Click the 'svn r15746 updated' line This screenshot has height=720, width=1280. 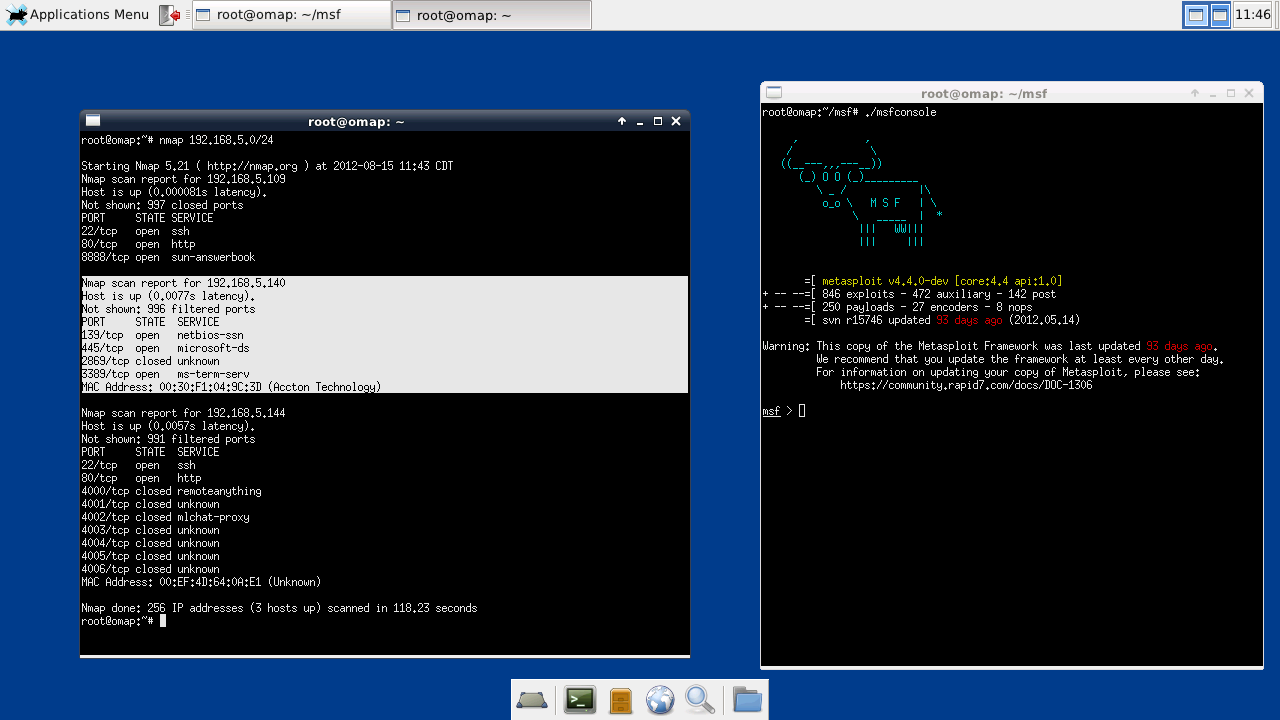tap(942, 320)
